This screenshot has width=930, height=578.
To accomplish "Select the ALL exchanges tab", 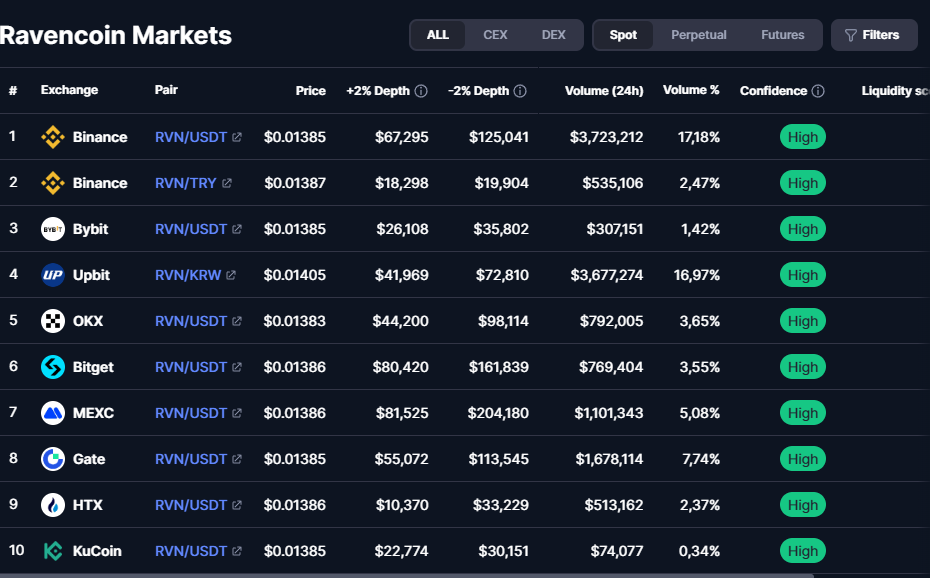I will [438, 35].
